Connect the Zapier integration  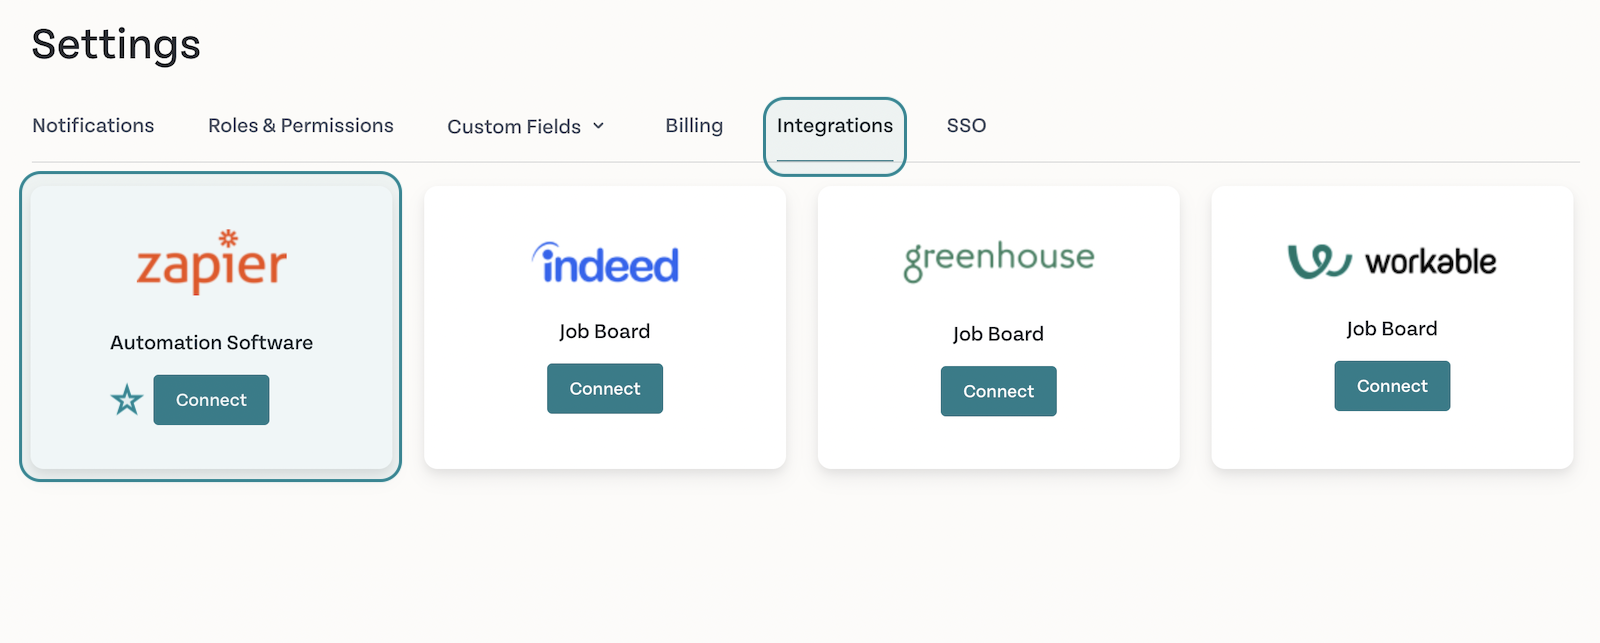[x=211, y=400]
